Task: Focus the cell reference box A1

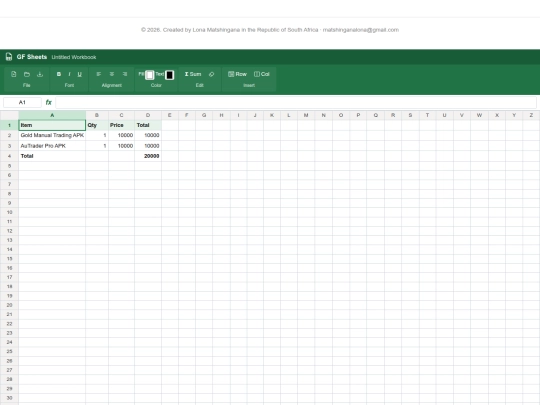Action: pyautogui.click(x=22, y=102)
